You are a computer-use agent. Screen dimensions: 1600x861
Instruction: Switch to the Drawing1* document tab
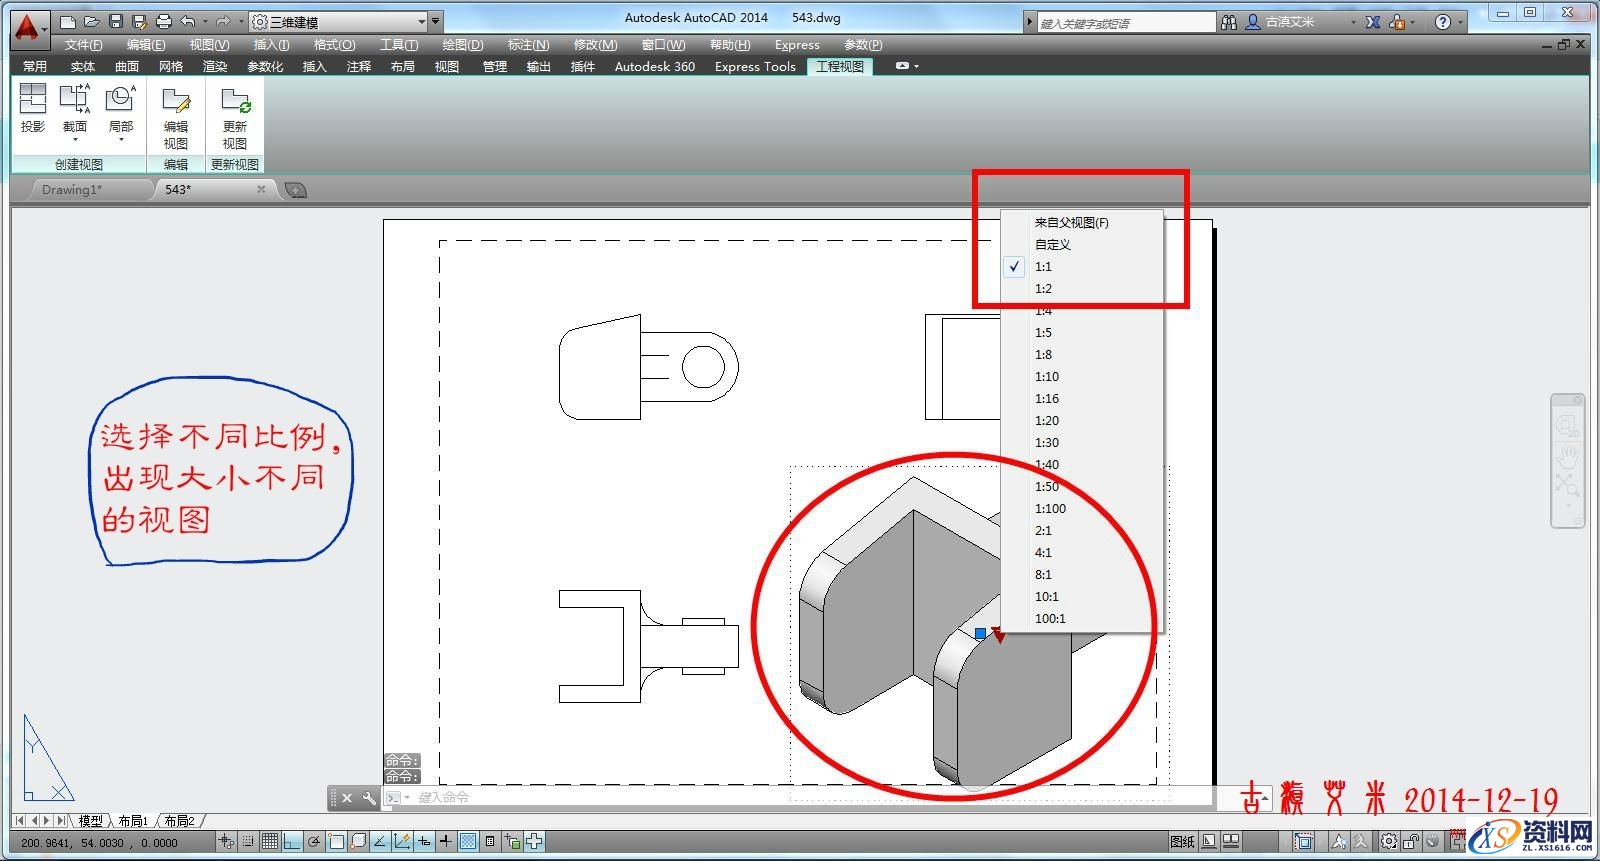(72, 189)
